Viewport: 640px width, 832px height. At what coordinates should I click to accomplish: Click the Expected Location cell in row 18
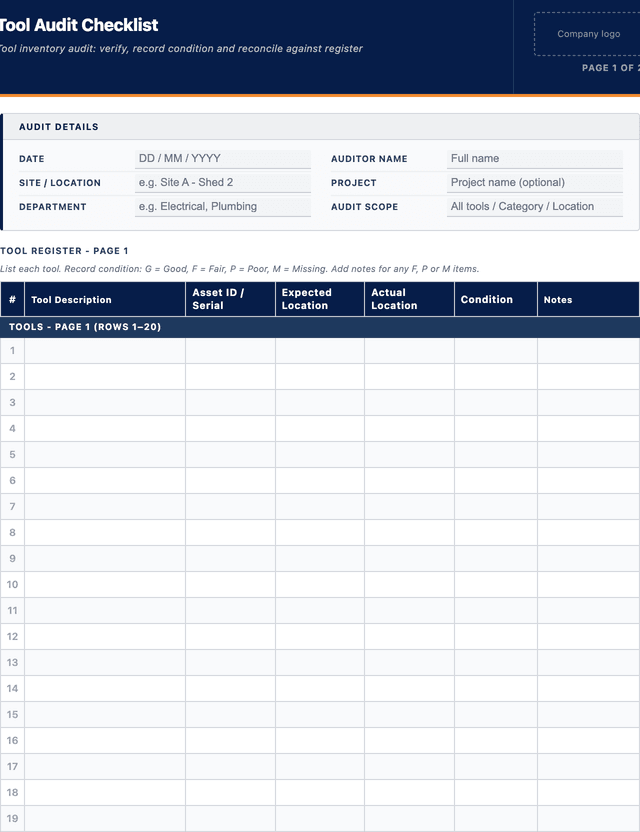tap(320, 793)
